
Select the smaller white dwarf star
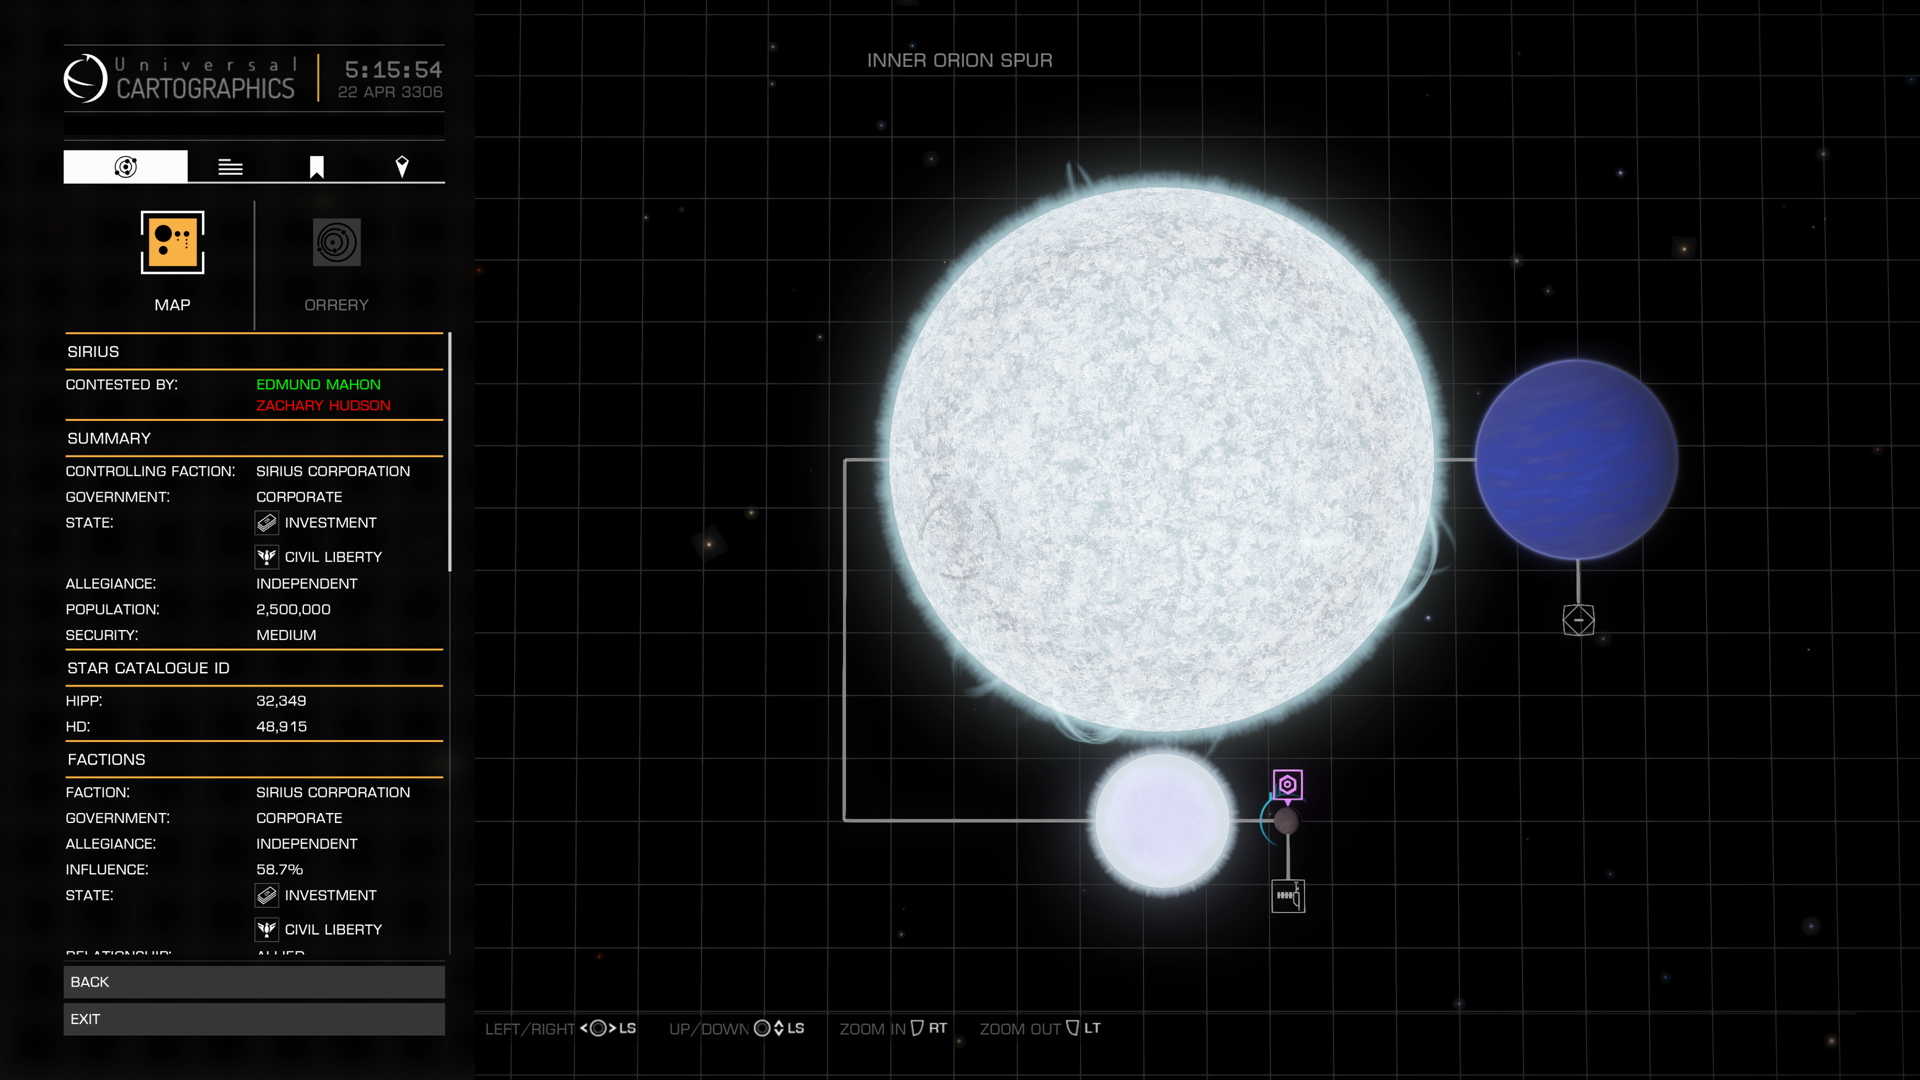[1162, 821]
